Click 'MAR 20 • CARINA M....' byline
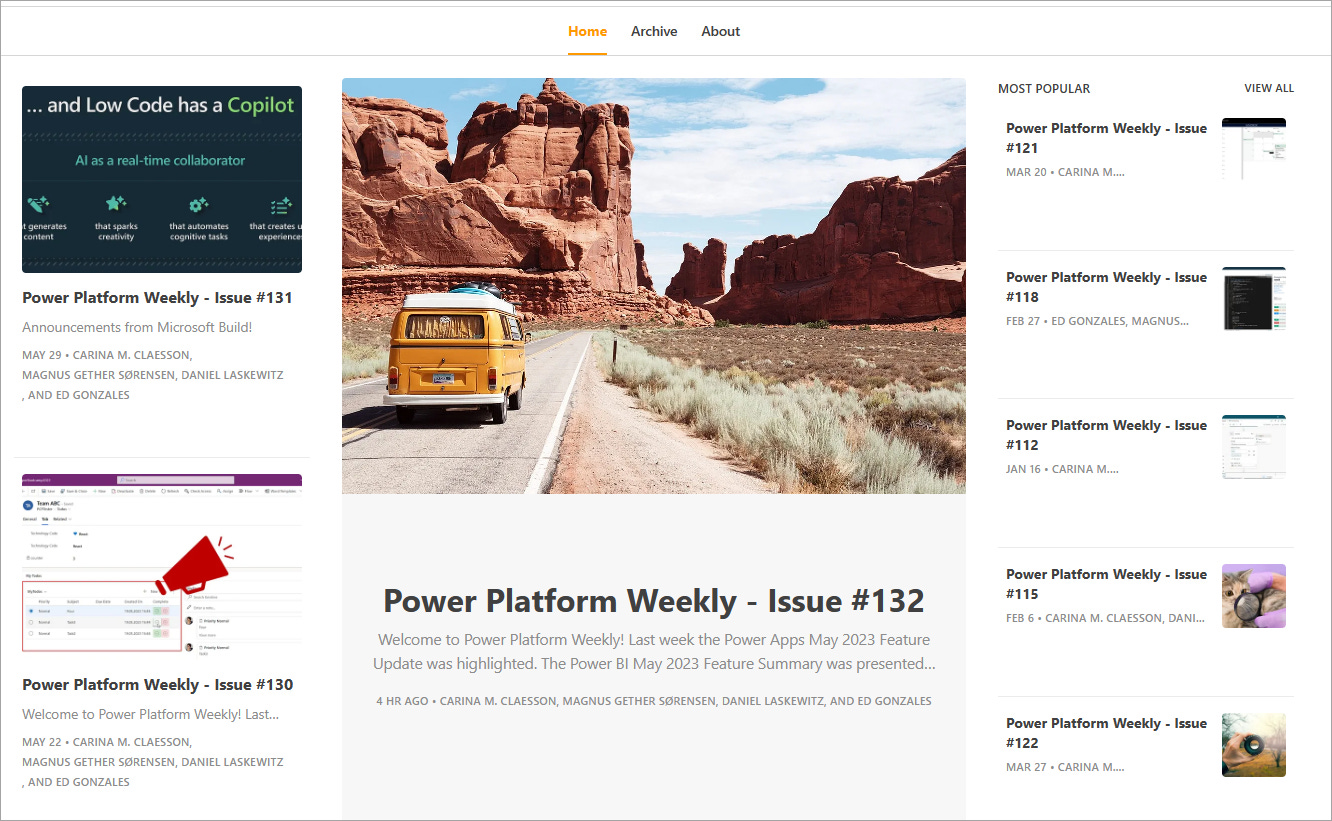Screen dimensions: 1332x821 pyautogui.click(x=1065, y=172)
